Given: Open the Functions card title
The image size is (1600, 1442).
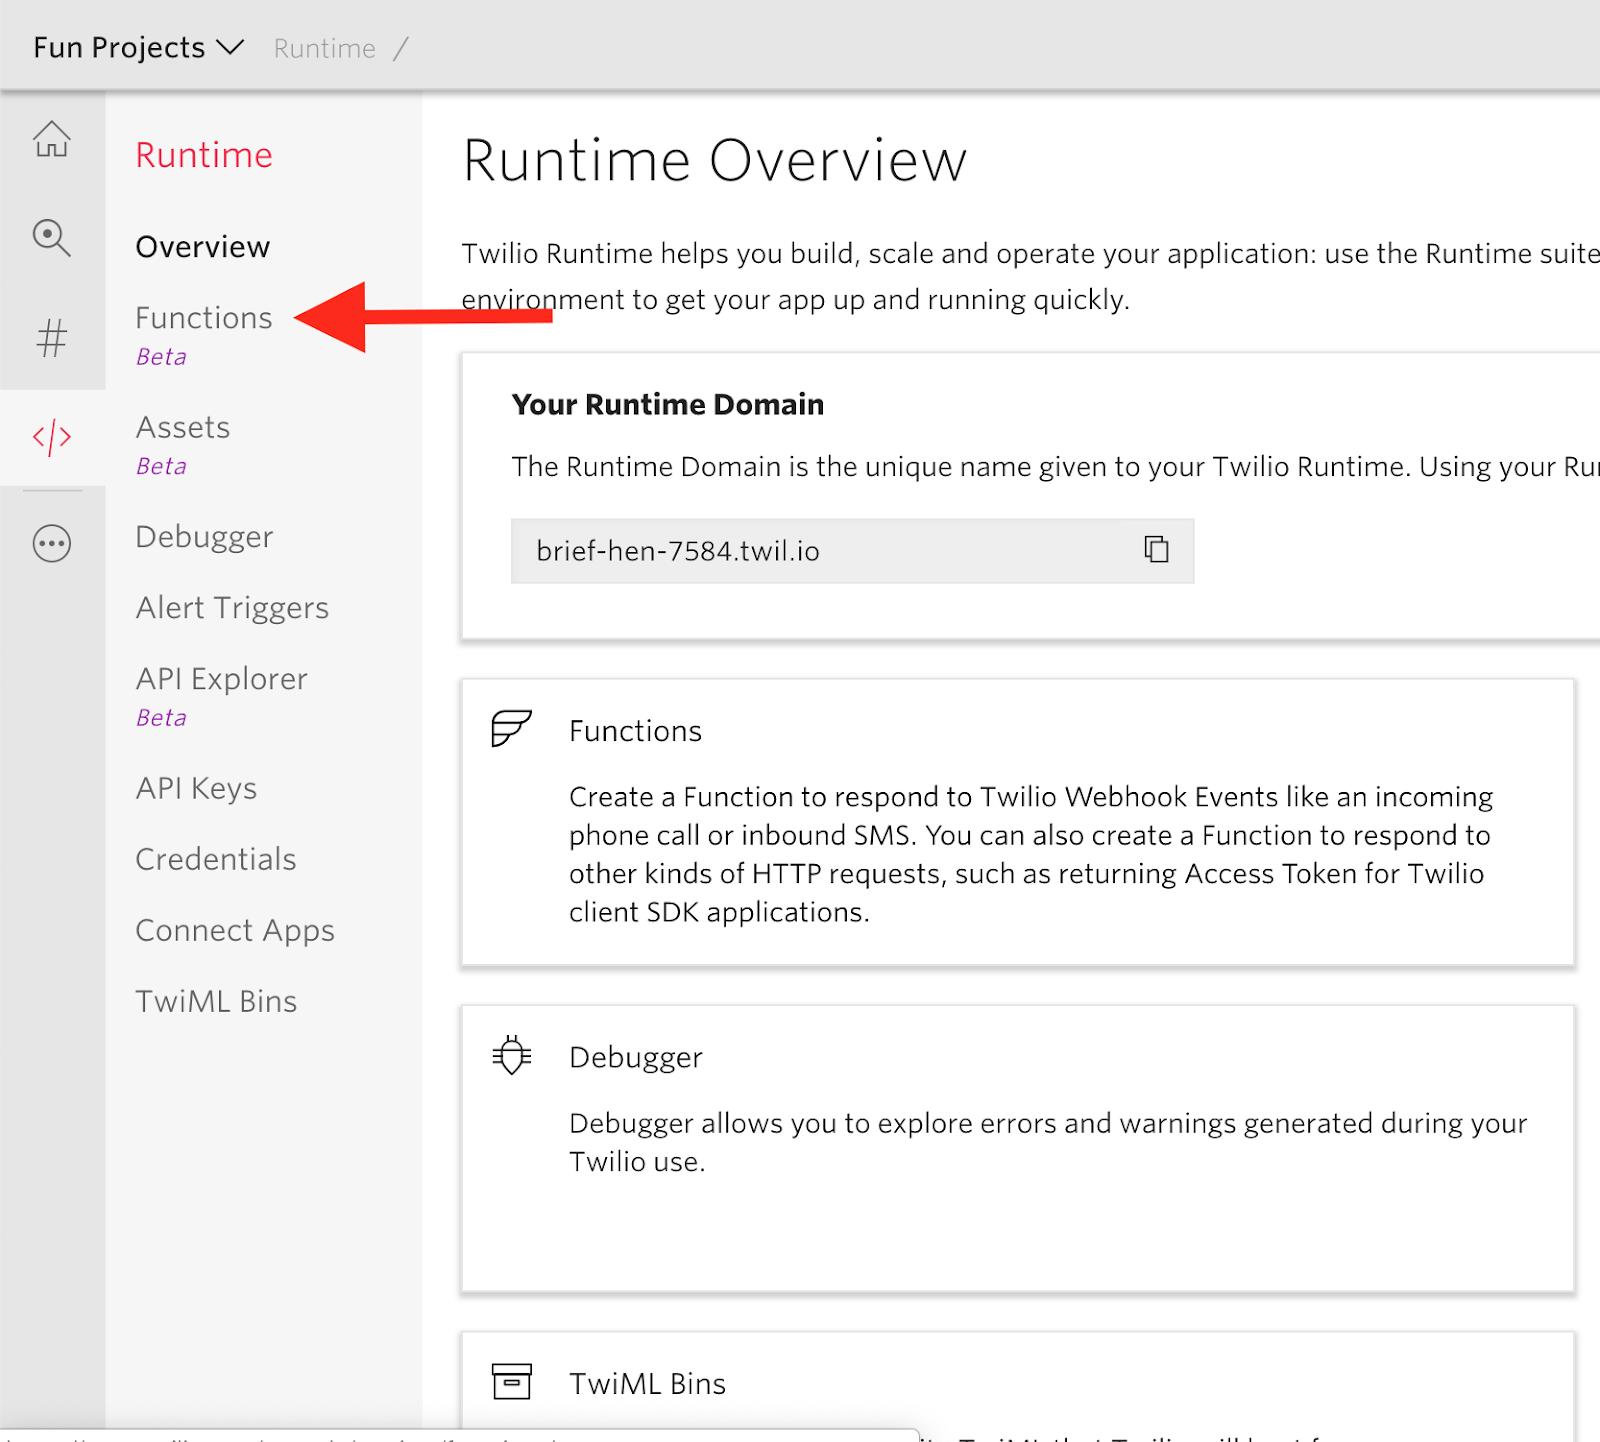Looking at the screenshot, I should tap(636, 731).
